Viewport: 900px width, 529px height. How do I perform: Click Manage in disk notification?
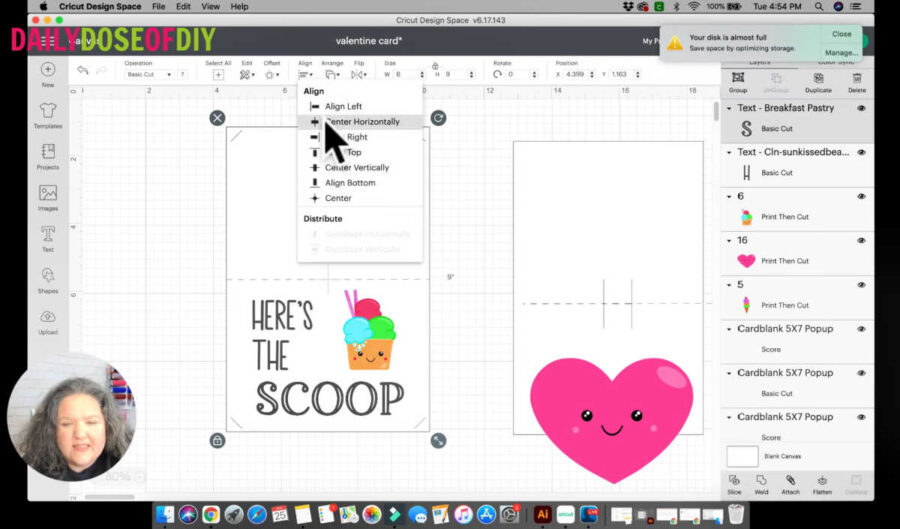click(x=841, y=52)
